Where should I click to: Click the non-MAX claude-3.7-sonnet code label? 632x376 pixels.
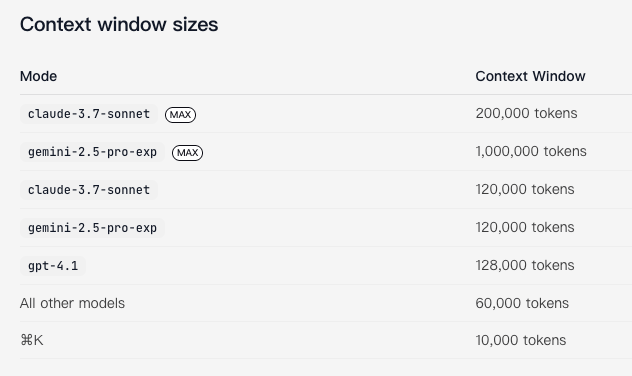click(89, 190)
